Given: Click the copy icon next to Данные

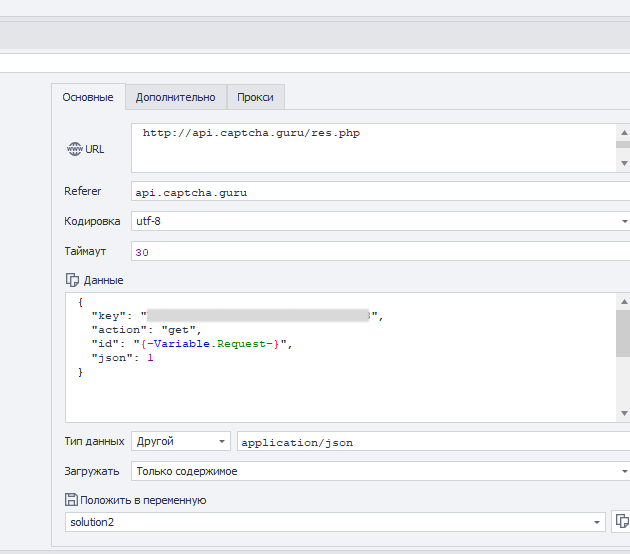Looking at the screenshot, I should click(72, 280).
